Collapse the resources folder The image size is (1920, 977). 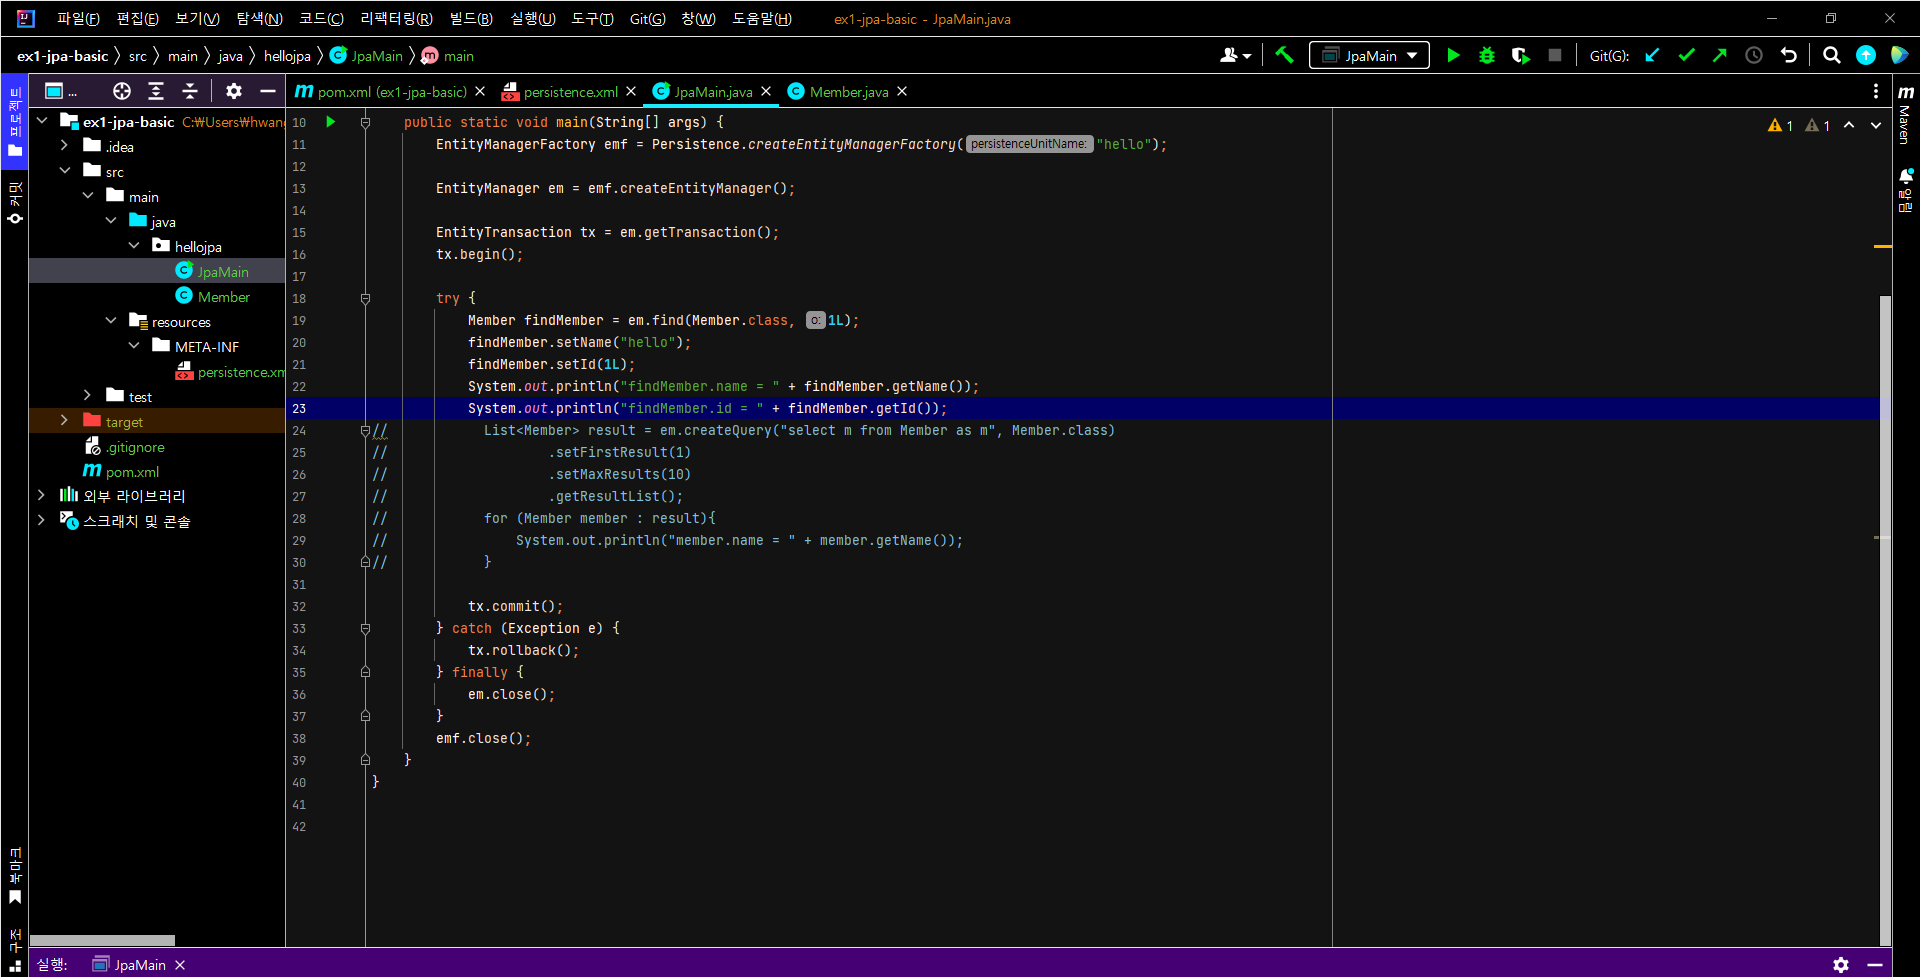(x=111, y=321)
